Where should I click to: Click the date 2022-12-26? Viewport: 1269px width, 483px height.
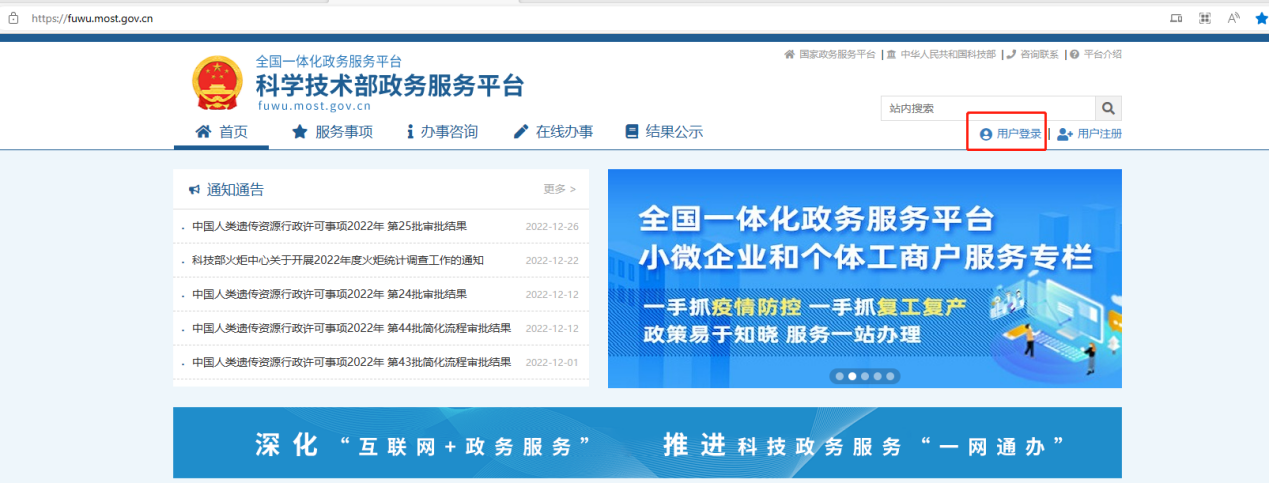(552, 226)
